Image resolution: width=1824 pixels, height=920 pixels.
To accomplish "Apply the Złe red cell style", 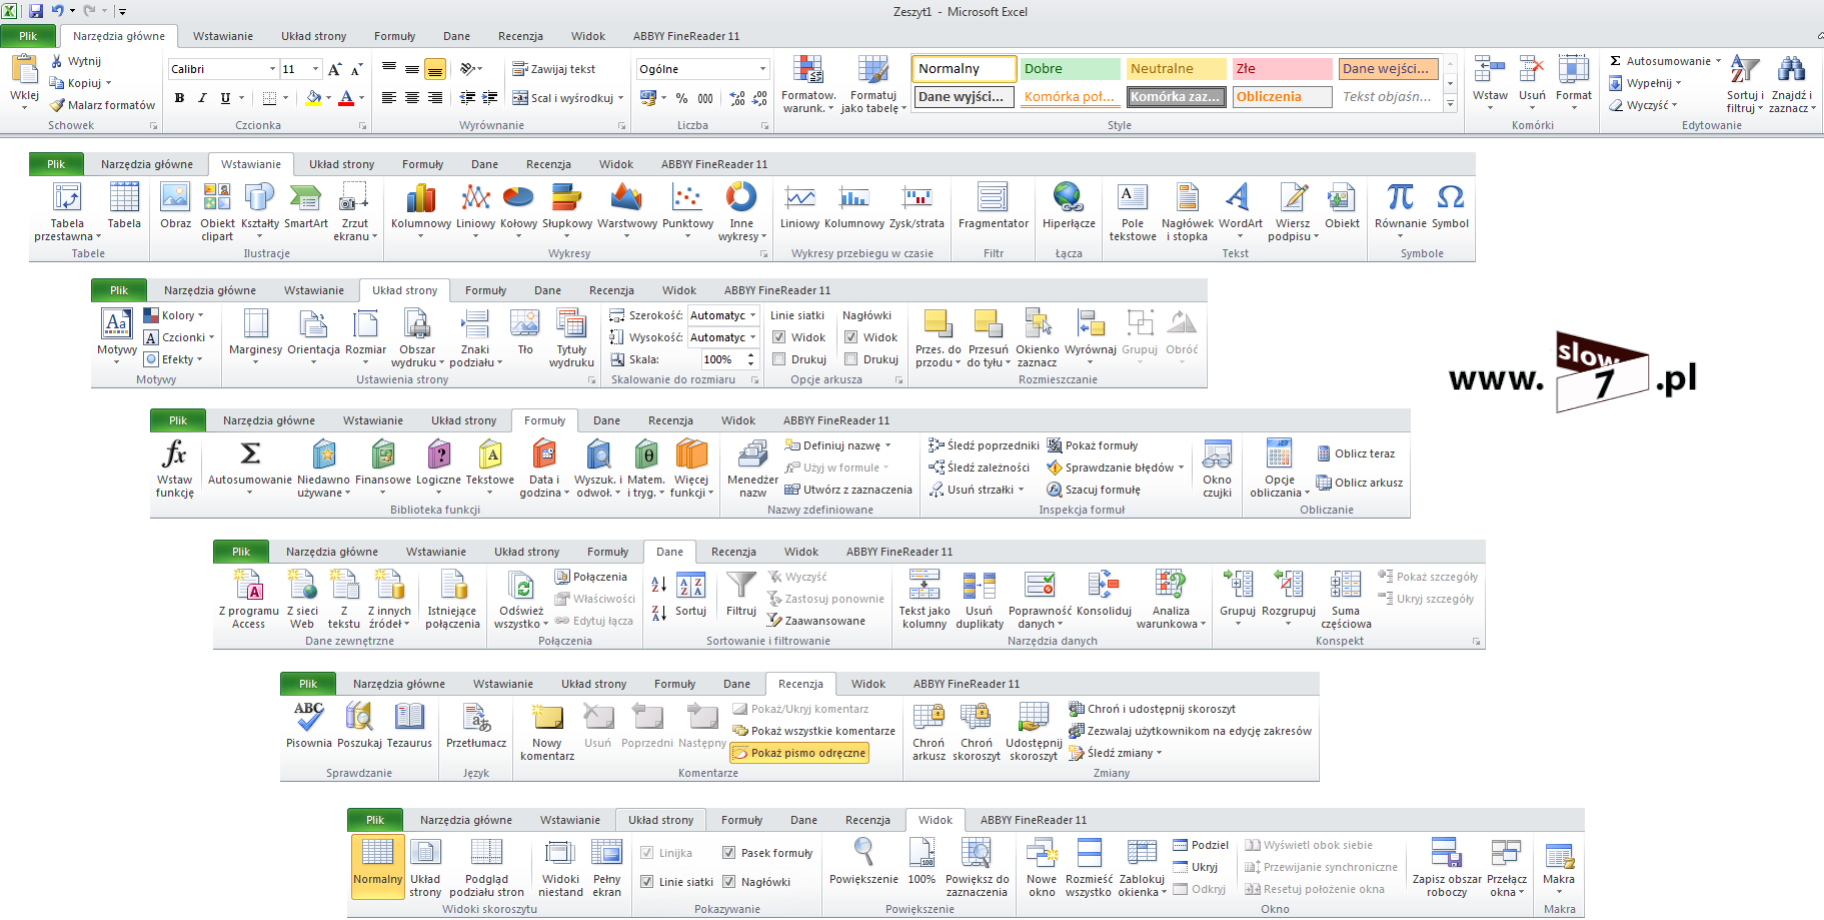I will click(1282, 69).
